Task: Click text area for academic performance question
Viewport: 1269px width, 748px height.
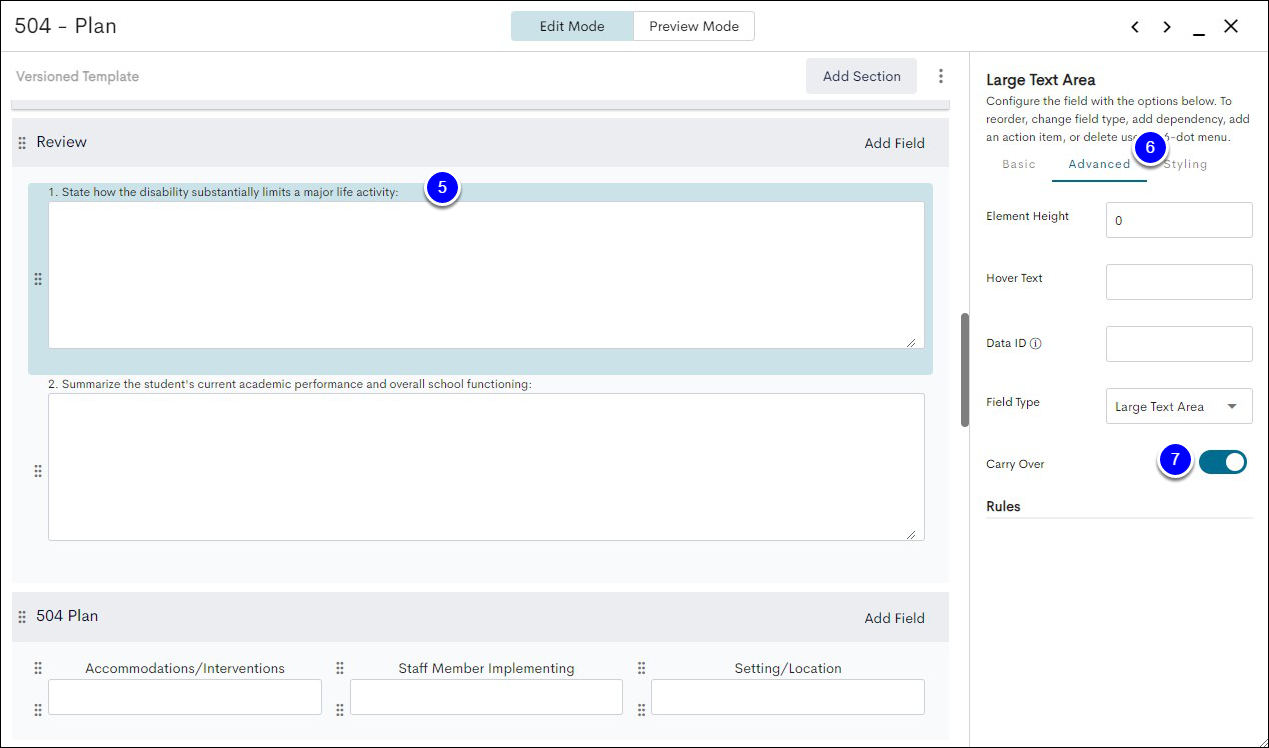Action: click(486, 467)
